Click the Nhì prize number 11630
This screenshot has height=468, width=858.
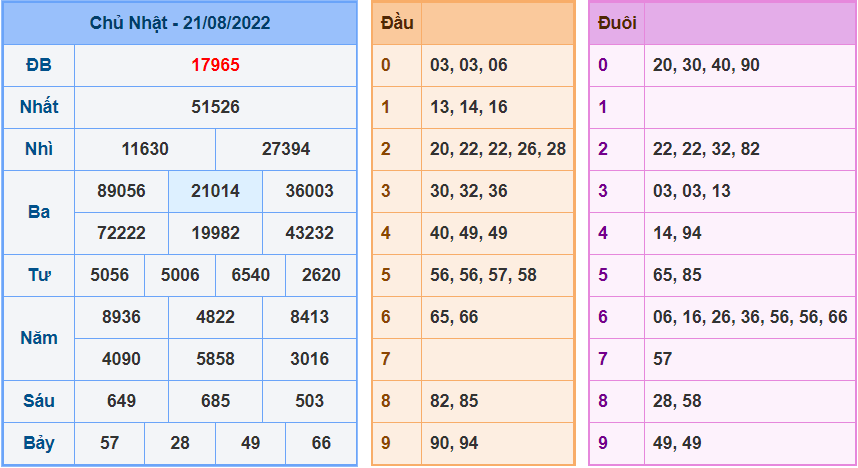(145, 149)
